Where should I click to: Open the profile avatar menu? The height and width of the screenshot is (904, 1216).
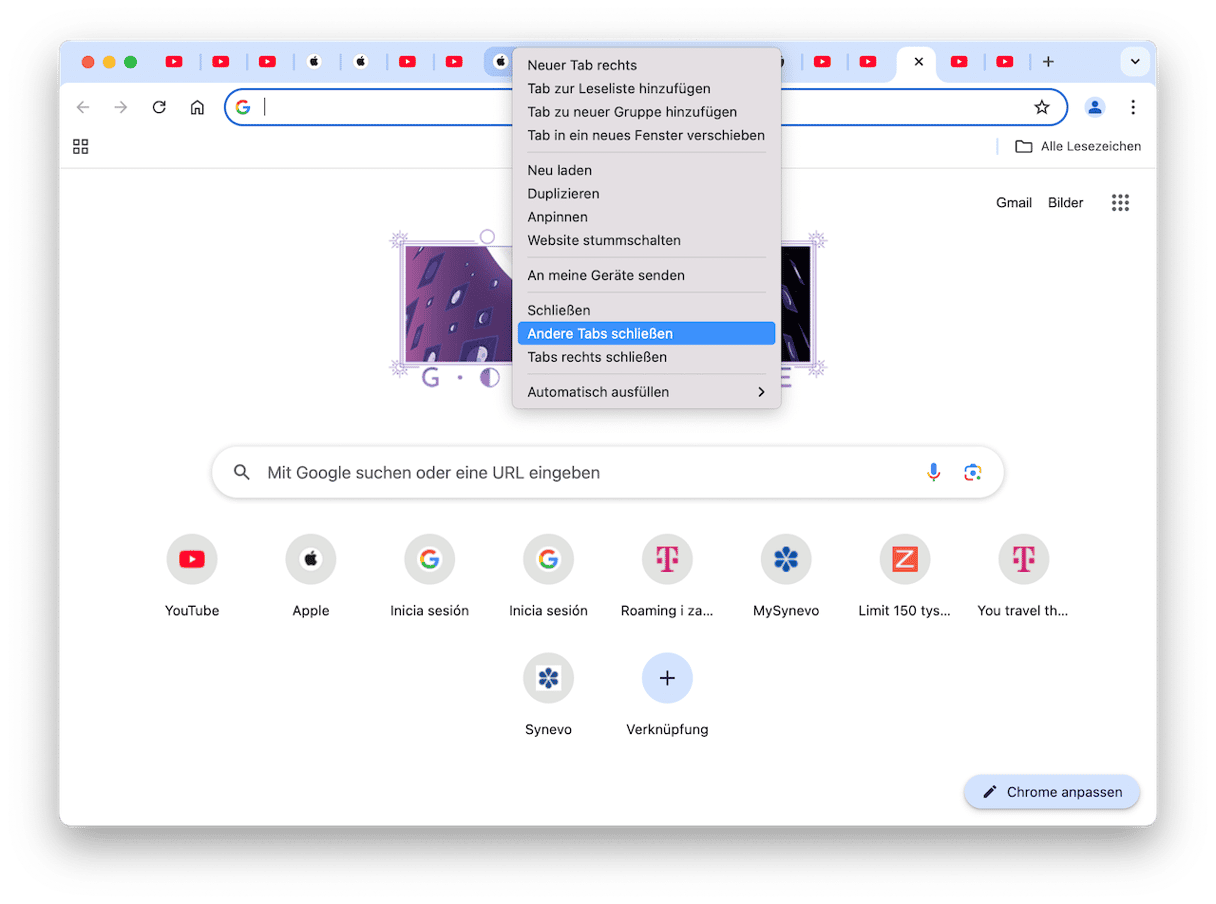point(1095,107)
